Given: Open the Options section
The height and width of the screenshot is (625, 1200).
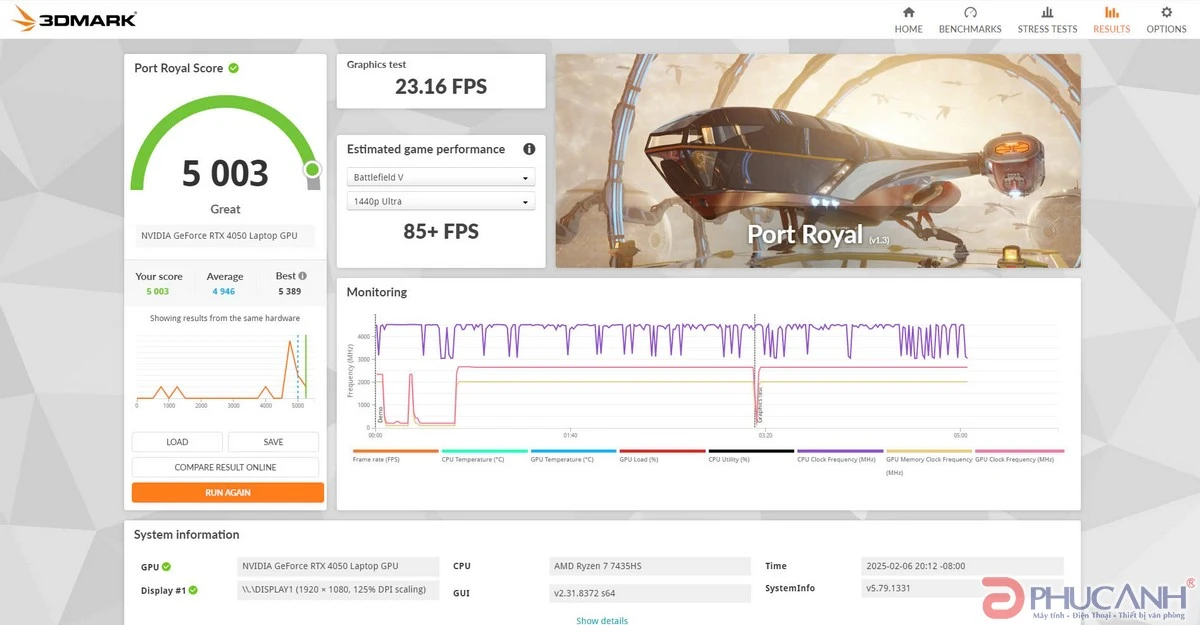Looking at the screenshot, I should (x=1166, y=20).
